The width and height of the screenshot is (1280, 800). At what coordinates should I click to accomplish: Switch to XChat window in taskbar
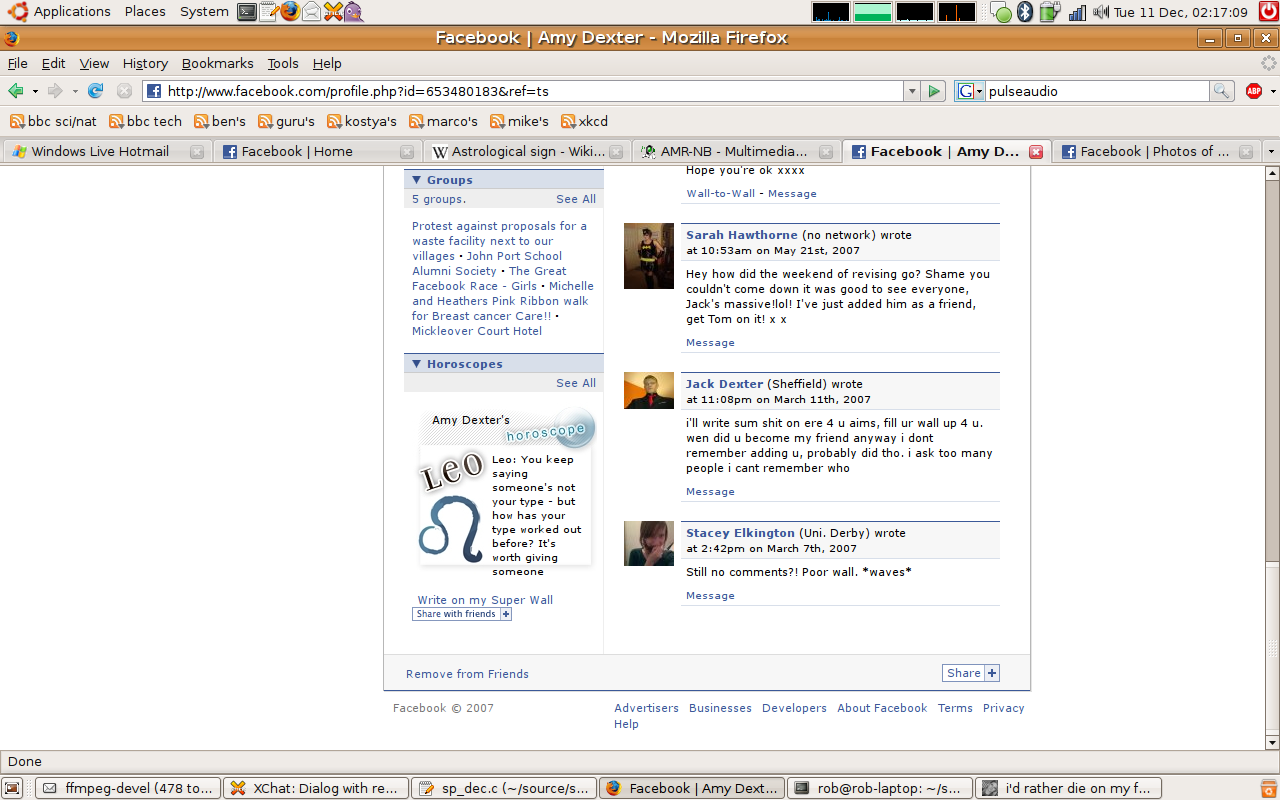click(316, 788)
